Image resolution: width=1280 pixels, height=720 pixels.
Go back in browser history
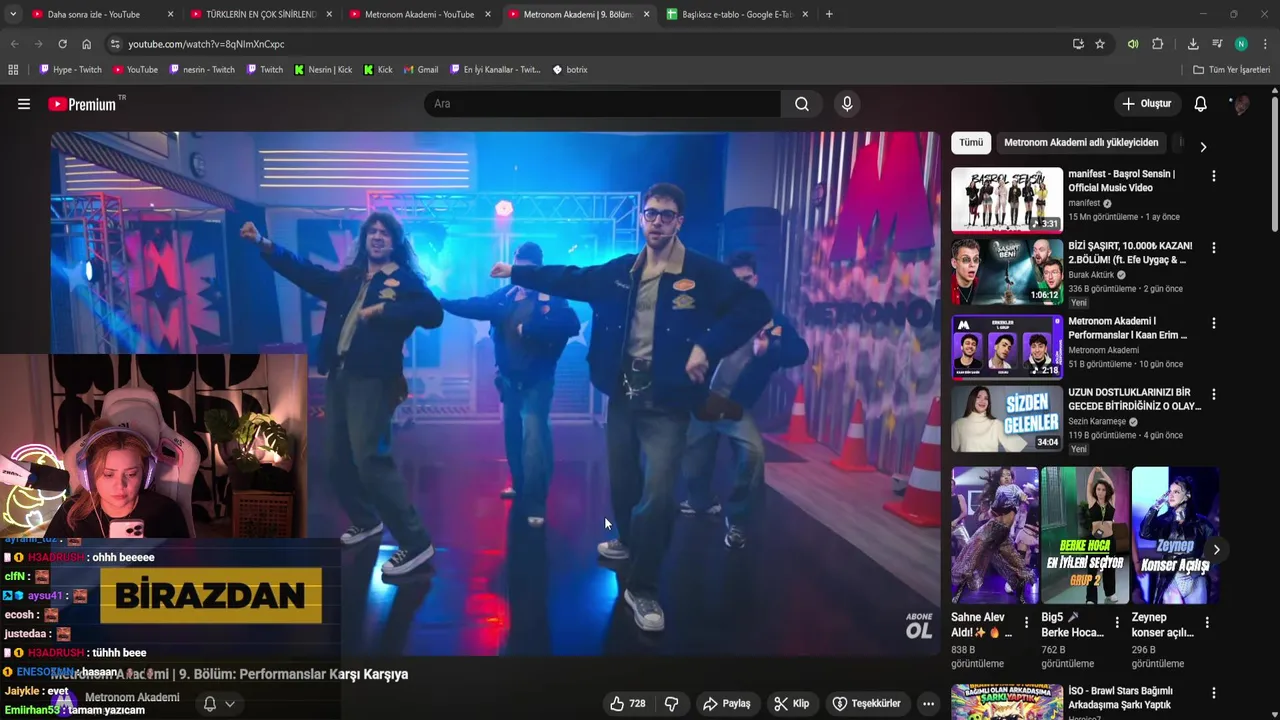pos(15,44)
